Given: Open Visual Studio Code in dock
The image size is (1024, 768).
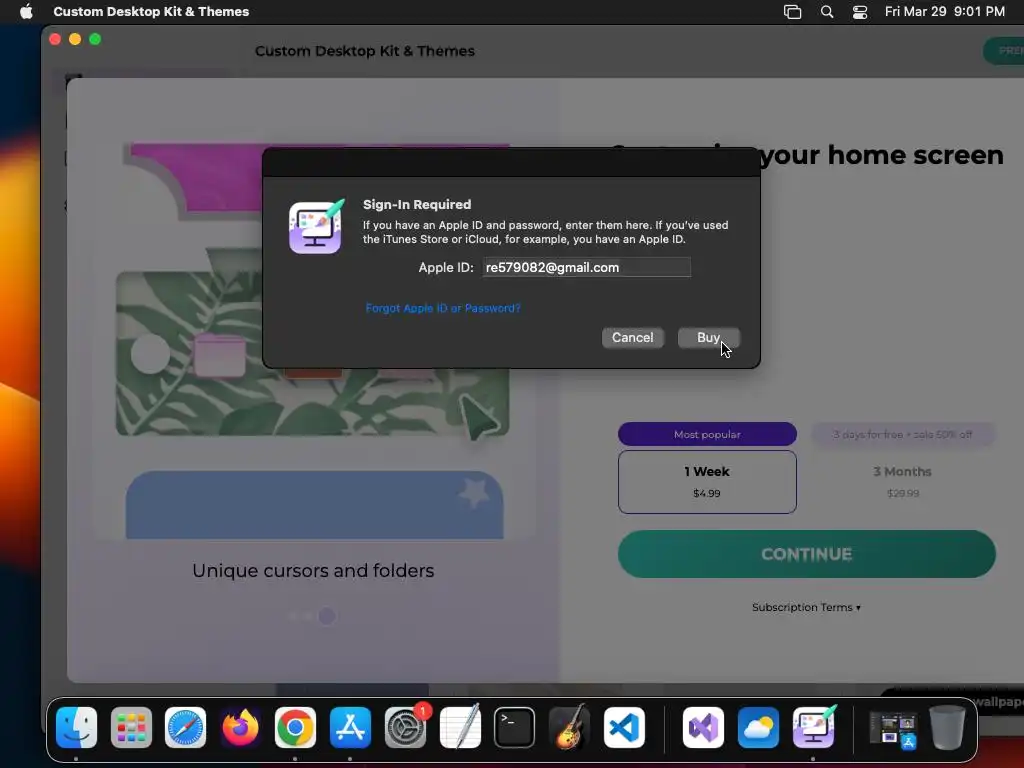Looking at the screenshot, I should [x=624, y=727].
